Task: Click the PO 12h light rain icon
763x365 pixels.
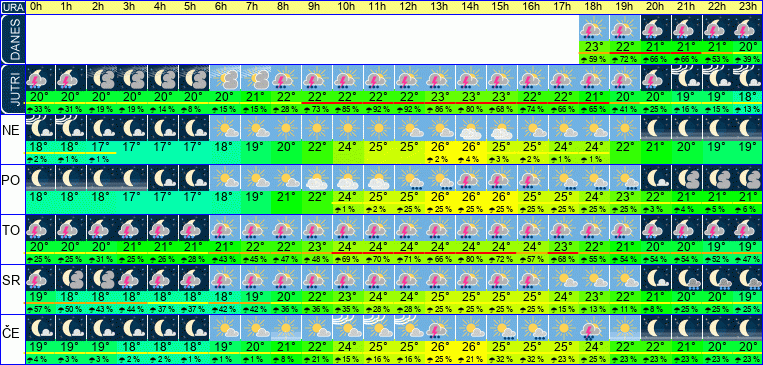Action: (409, 178)
